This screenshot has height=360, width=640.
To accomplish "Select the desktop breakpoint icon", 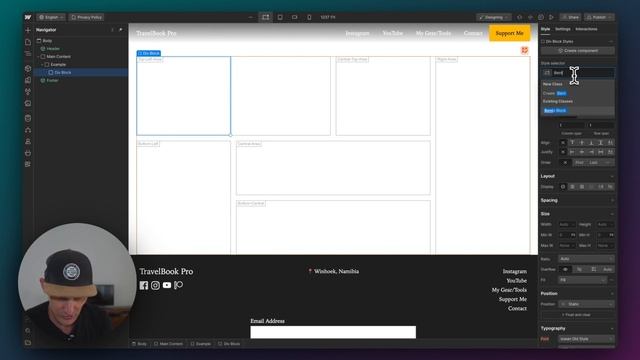I will click(265, 17).
